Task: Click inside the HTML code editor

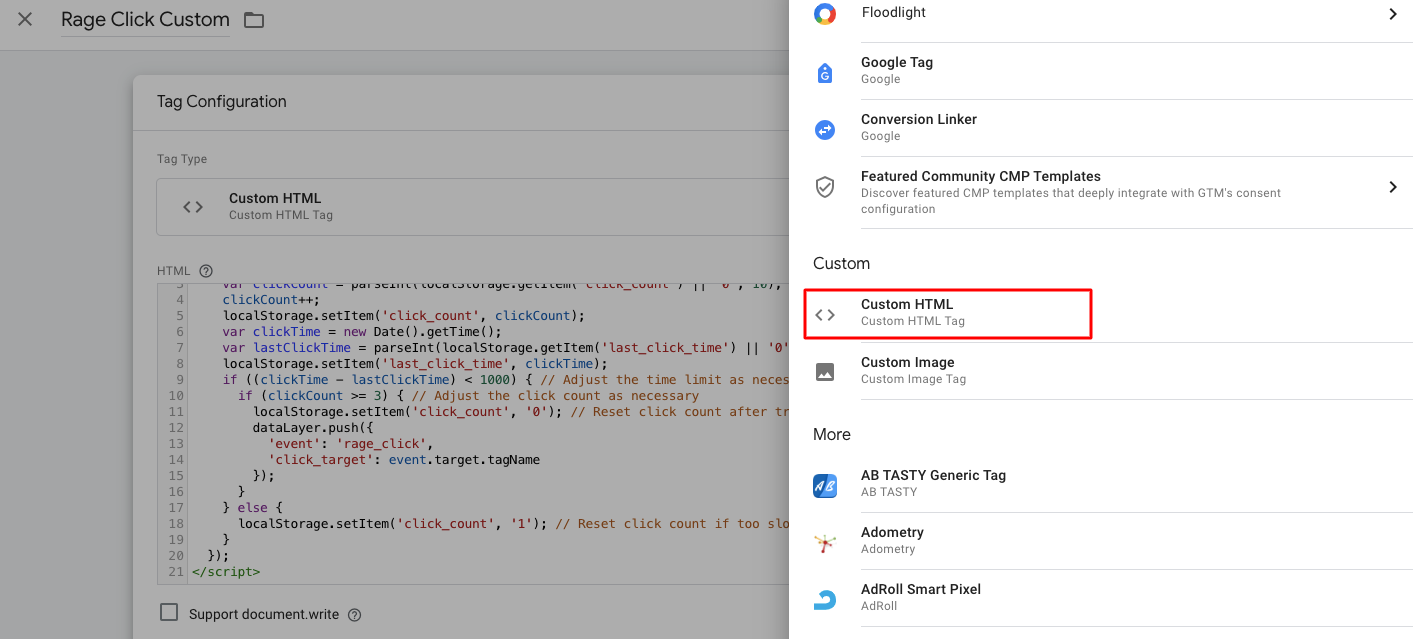Action: click(x=473, y=434)
